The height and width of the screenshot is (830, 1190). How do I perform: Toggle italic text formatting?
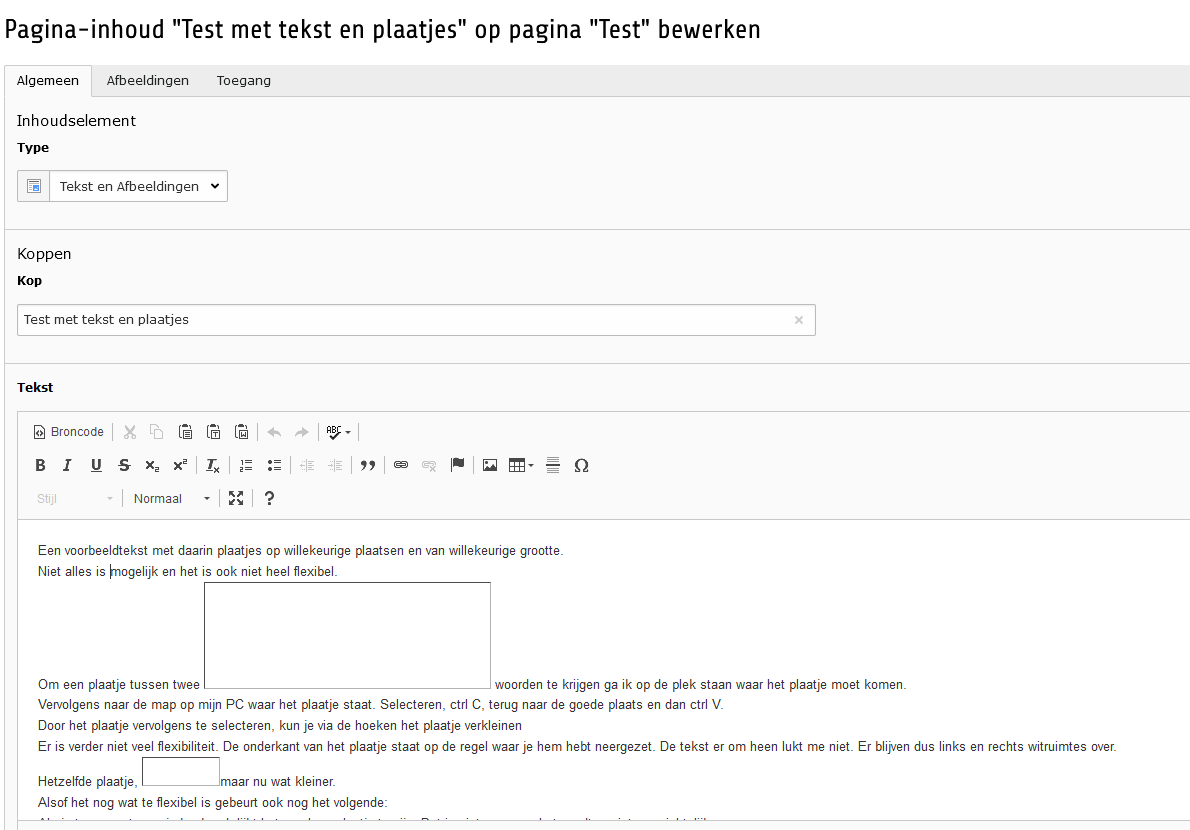point(68,465)
